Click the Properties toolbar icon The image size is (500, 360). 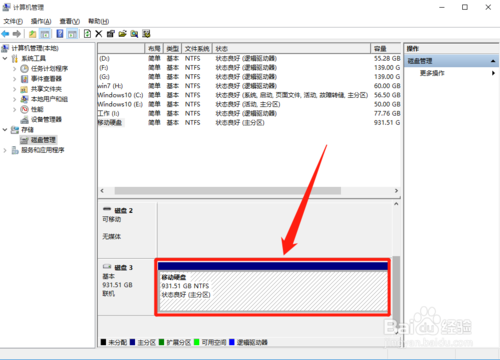110,34
